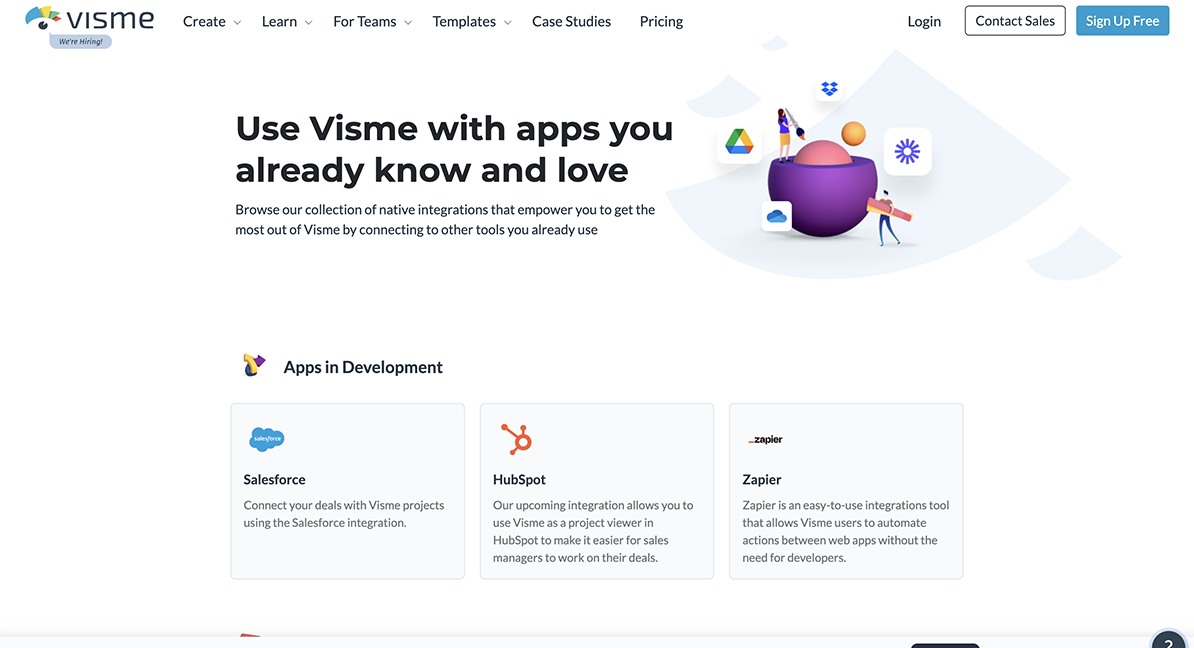Click the Visme logo

[x=90, y=18]
